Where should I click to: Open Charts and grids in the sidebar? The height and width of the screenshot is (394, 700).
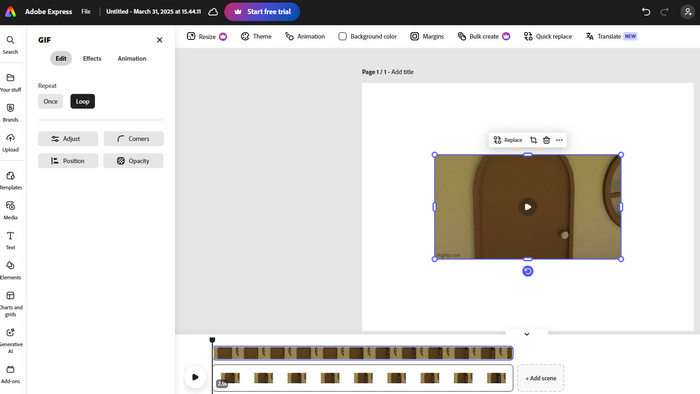10,304
